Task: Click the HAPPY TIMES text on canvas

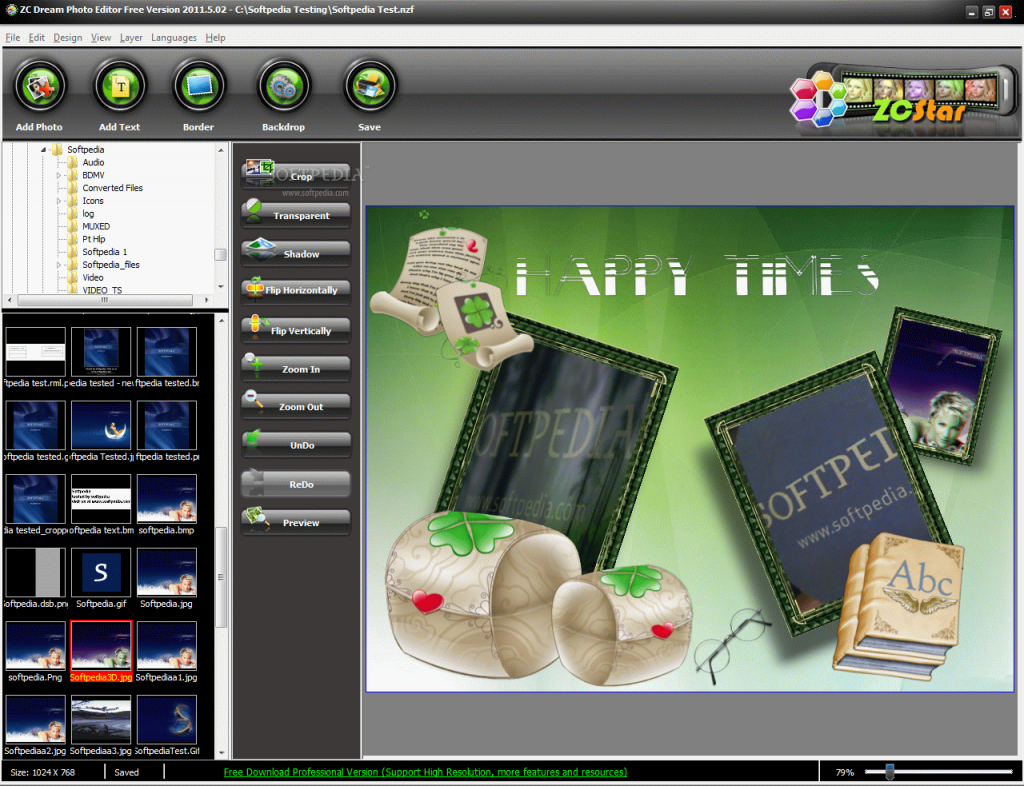Action: coord(697,276)
